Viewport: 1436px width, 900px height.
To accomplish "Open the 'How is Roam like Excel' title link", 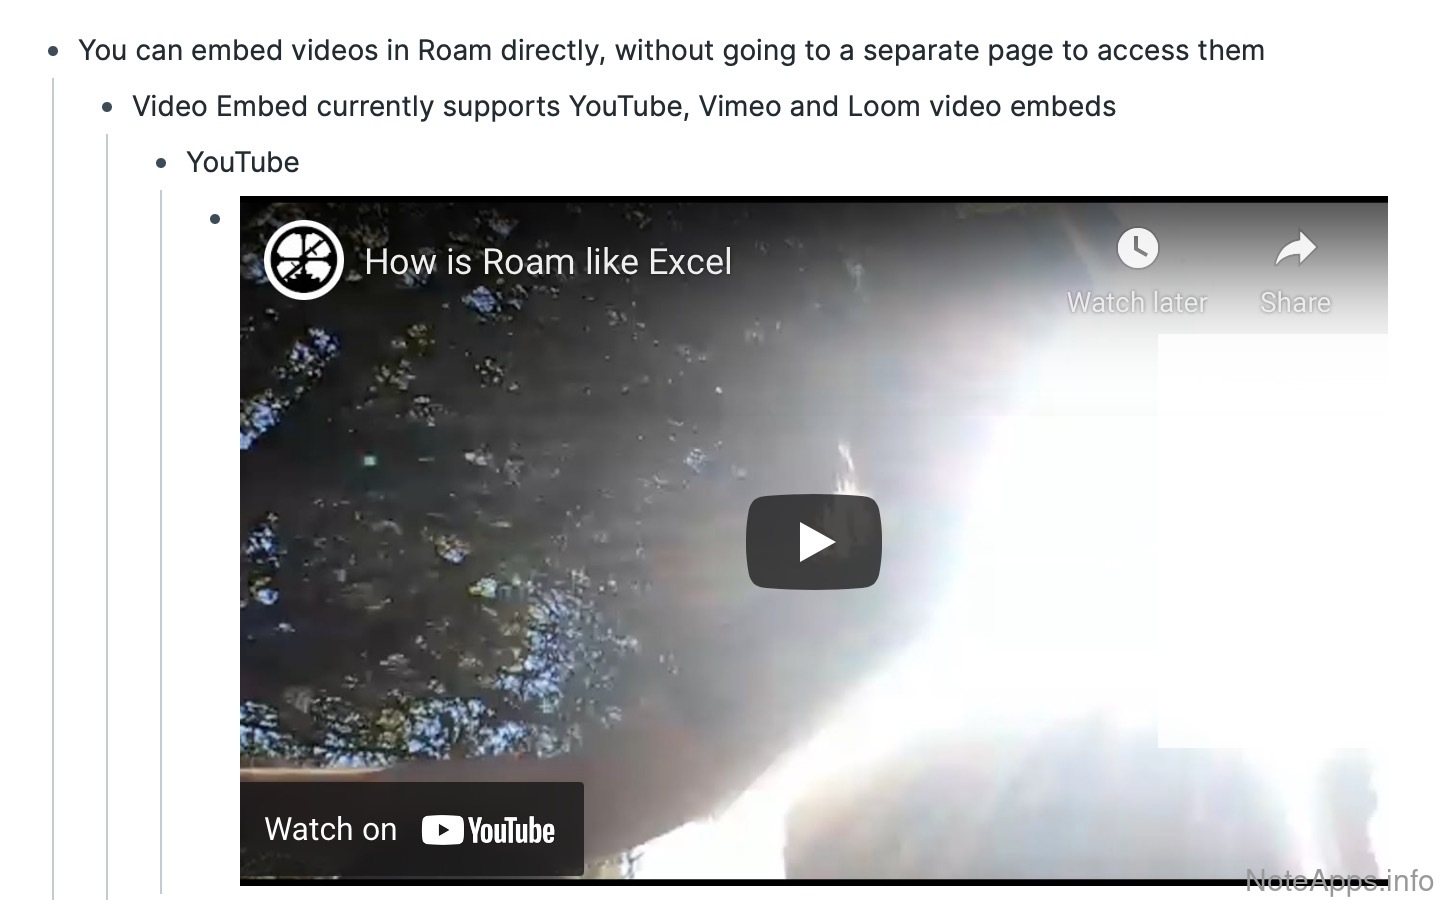I will [548, 262].
